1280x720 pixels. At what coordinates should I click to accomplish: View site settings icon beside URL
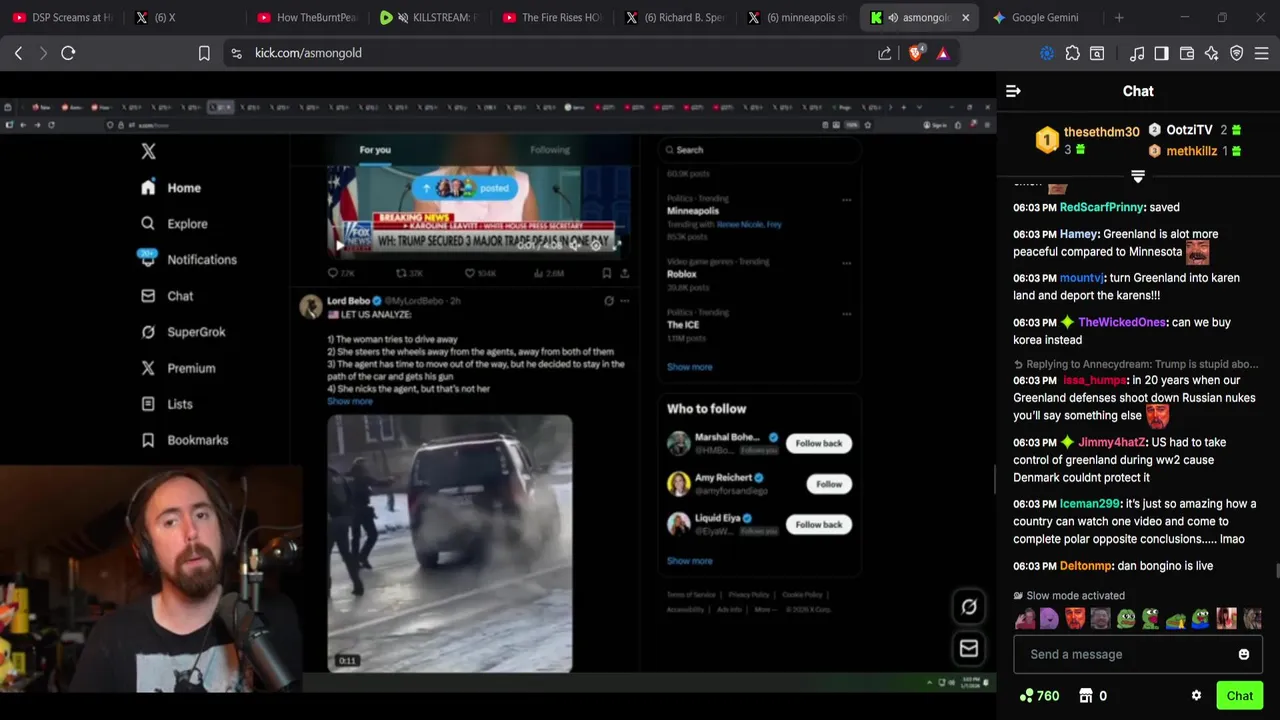tap(236, 53)
